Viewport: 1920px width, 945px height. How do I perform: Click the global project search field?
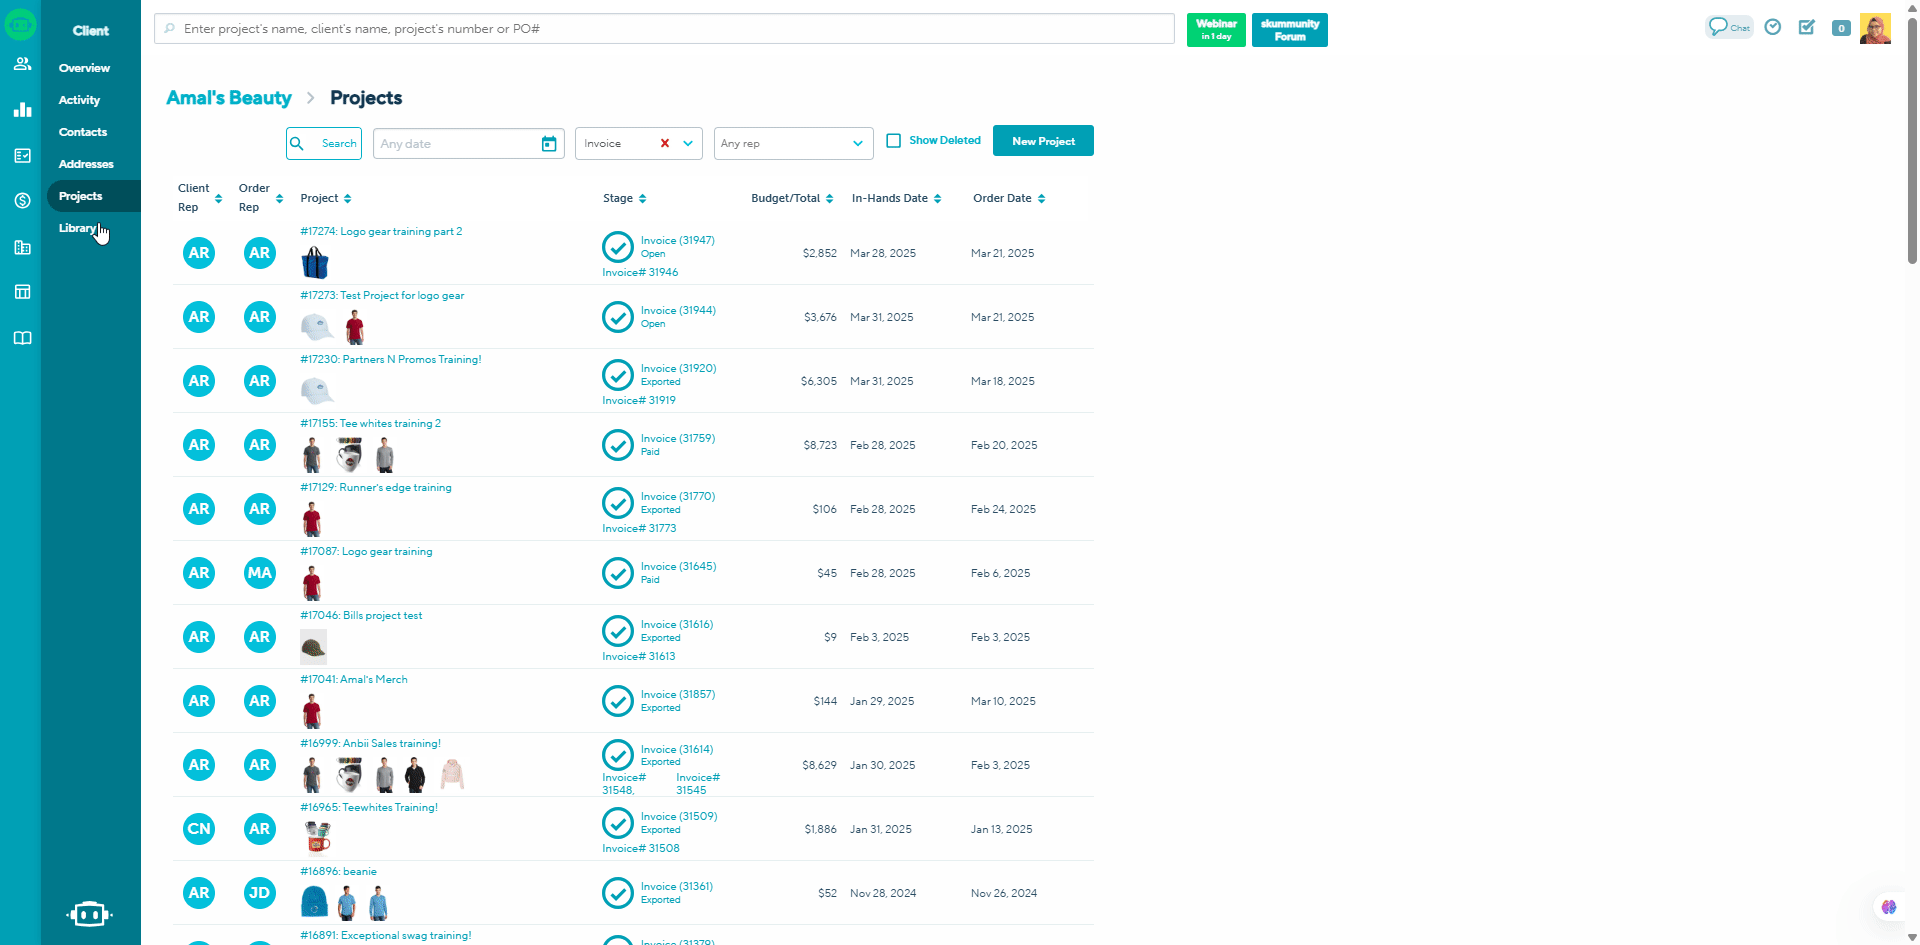point(664,29)
